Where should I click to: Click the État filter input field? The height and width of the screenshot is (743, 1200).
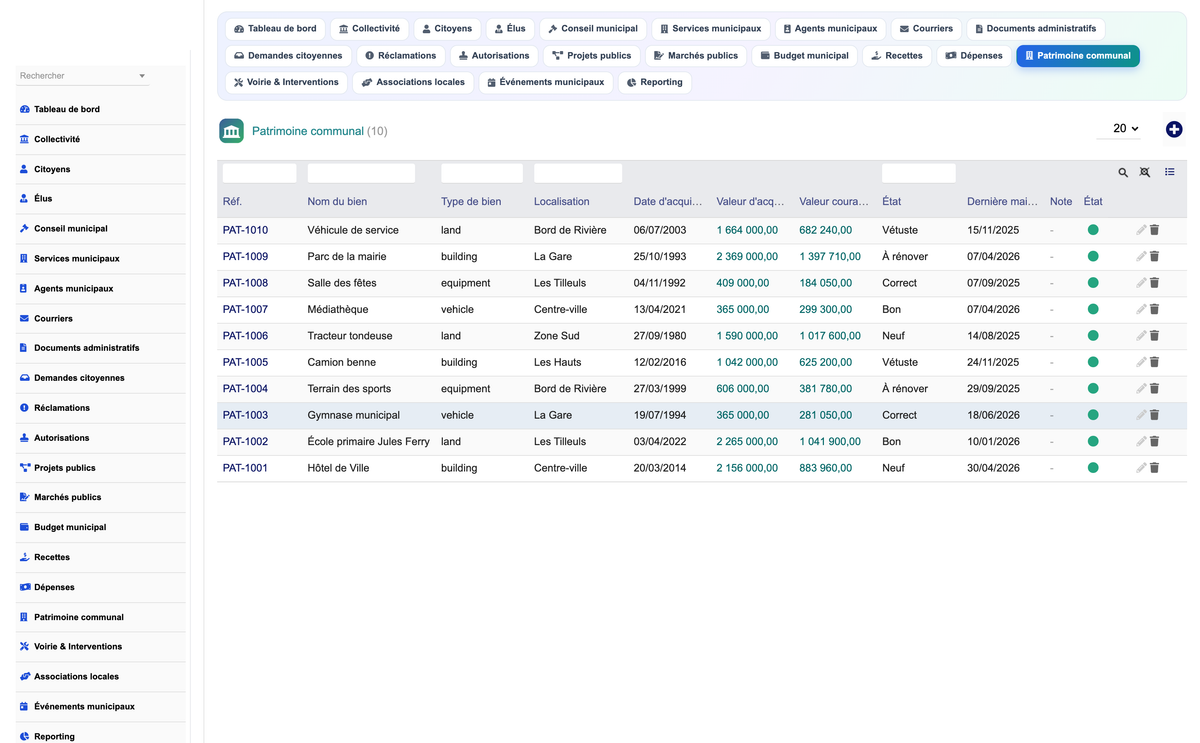tap(919, 173)
